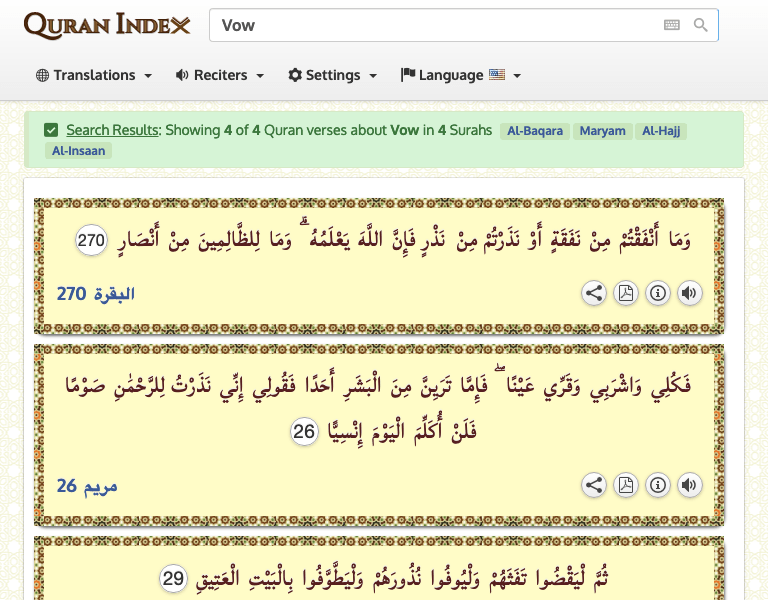Image resolution: width=768 pixels, height=600 pixels.
Task: Open the Settings dropdown
Action: [x=332, y=75]
